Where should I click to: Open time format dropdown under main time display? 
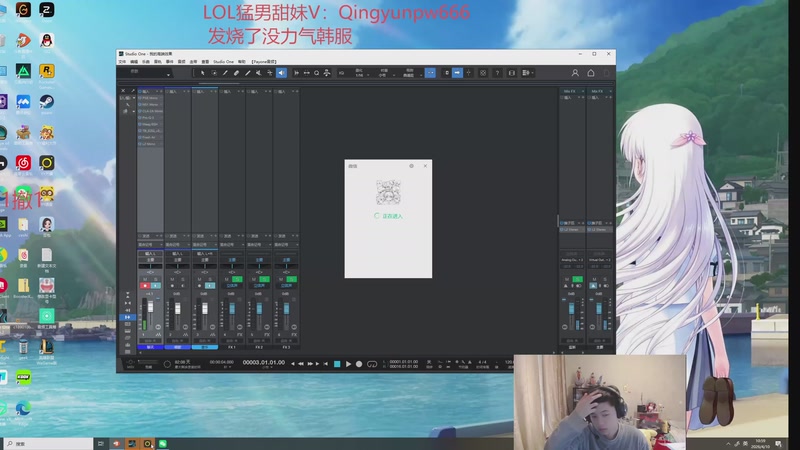(265, 367)
